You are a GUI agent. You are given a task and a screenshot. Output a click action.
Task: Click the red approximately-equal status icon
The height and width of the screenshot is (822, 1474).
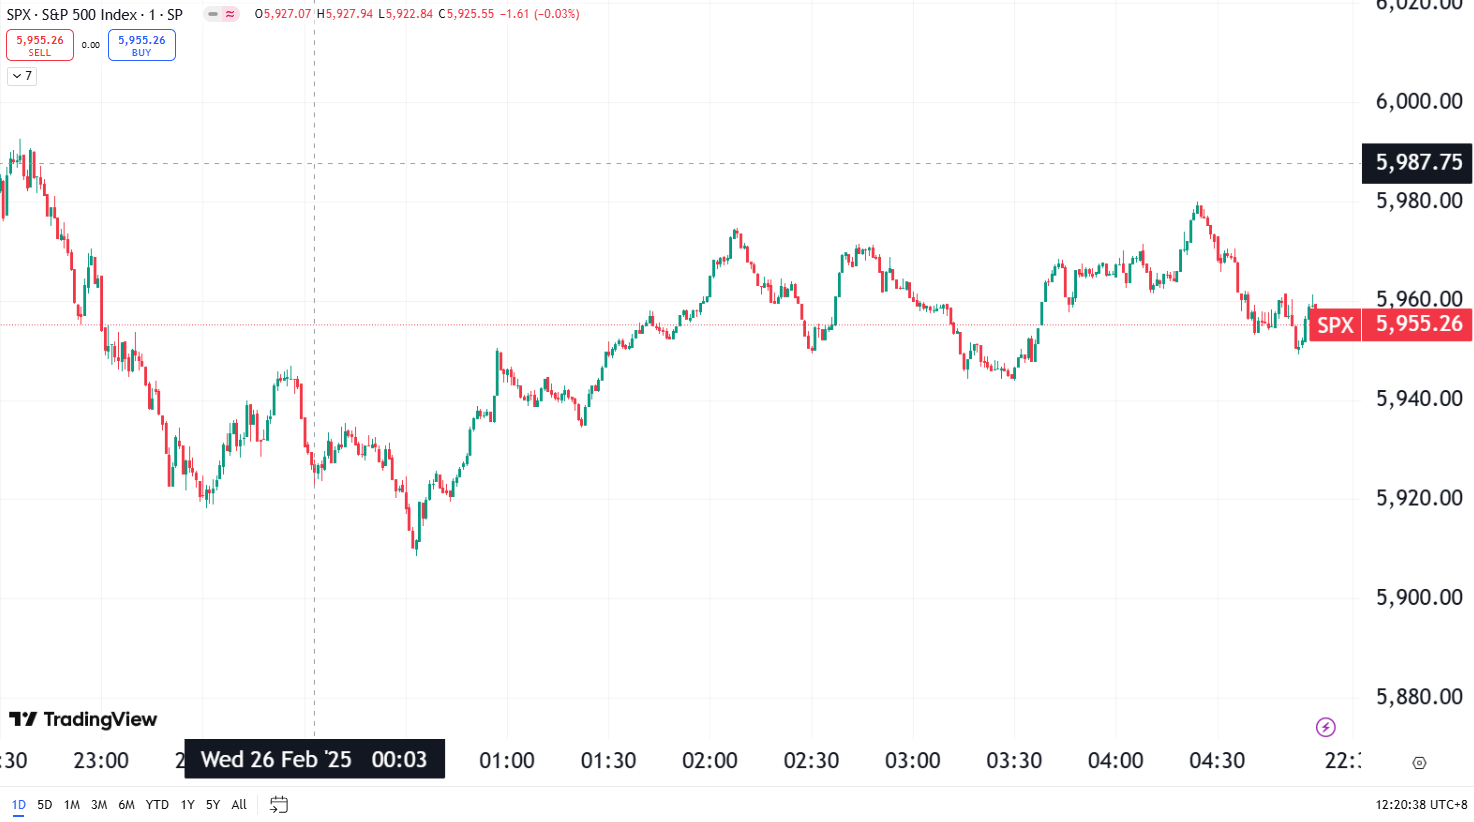pyautogui.click(x=231, y=14)
